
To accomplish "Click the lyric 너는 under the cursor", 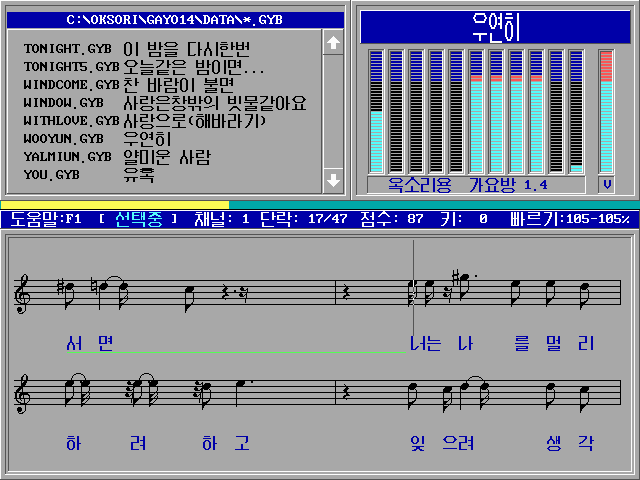I will 425,343.
